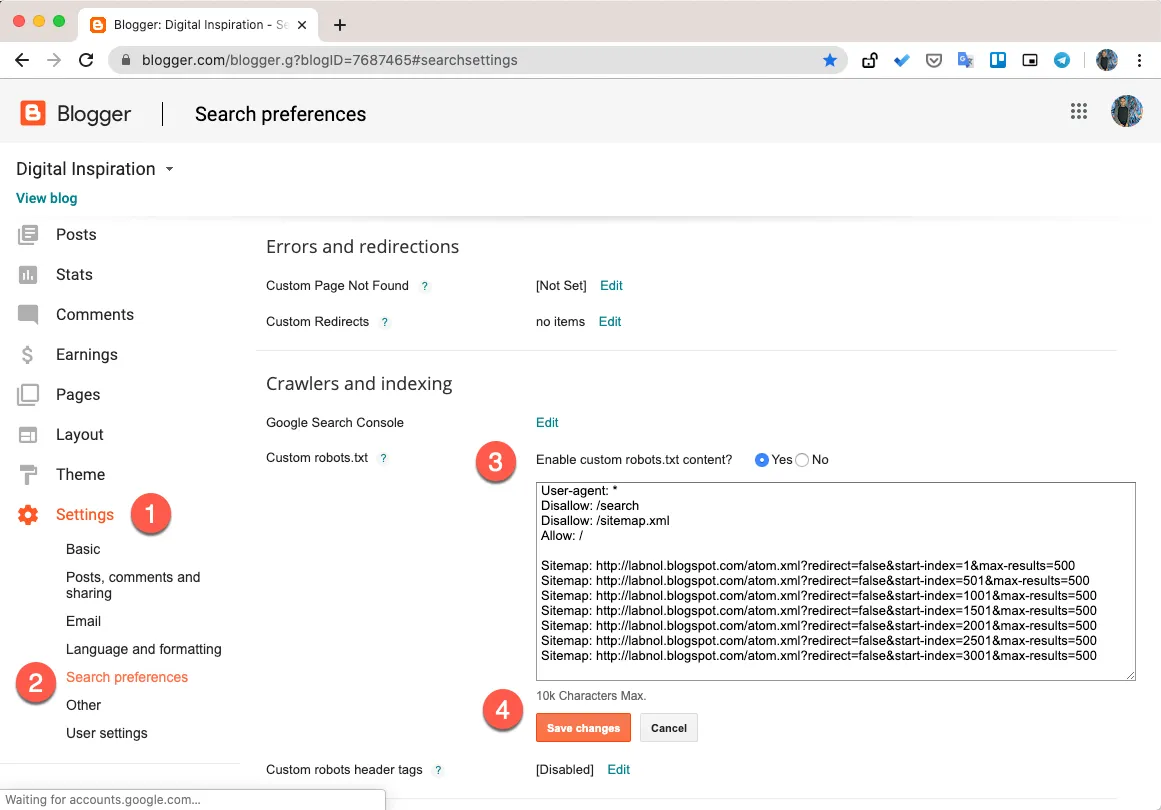1161x810 pixels.
Task: Click inside the robots.txt text box
Action: pyautogui.click(x=835, y=580)
